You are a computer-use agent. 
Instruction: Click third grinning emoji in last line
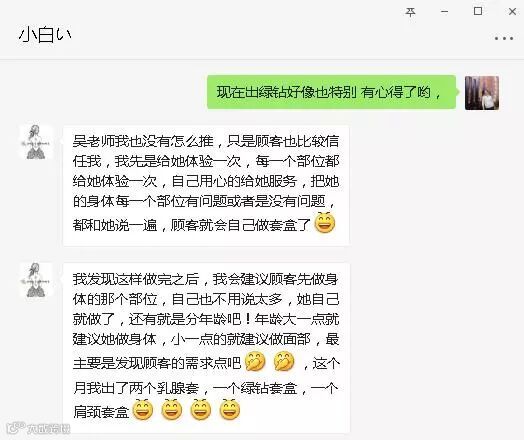(201, 410)
